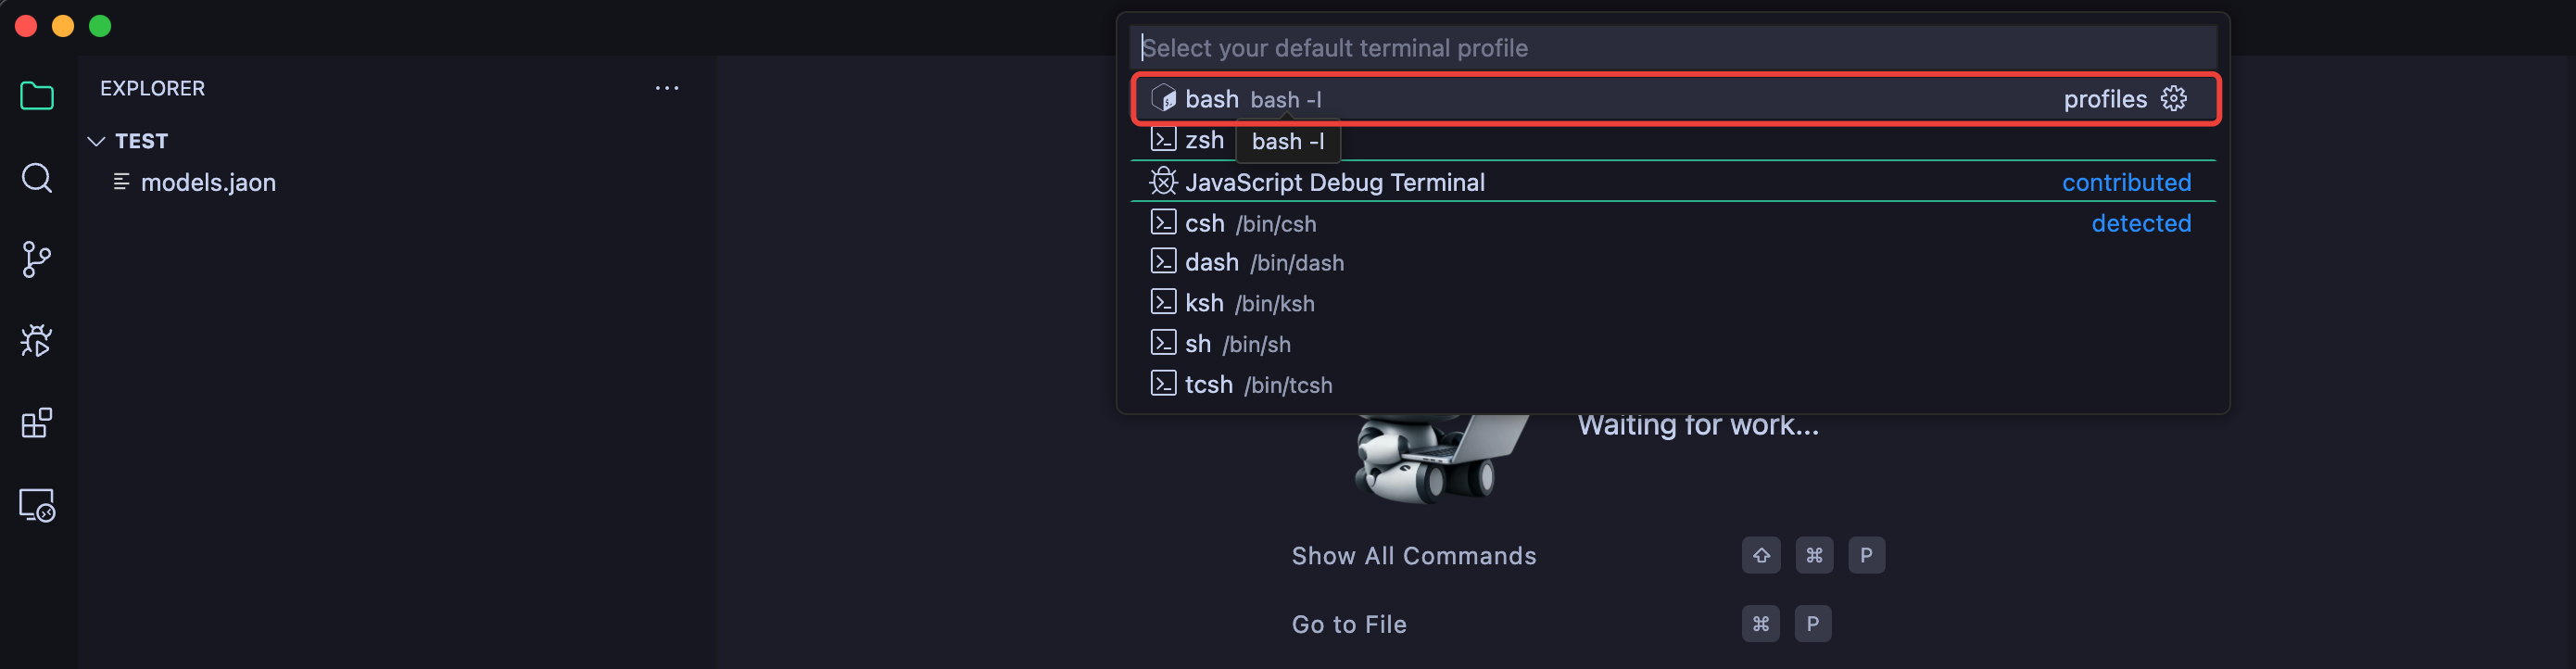Open the Search view icon
2576x669 pixels.
pyautogui.click(x=37, y=178)
